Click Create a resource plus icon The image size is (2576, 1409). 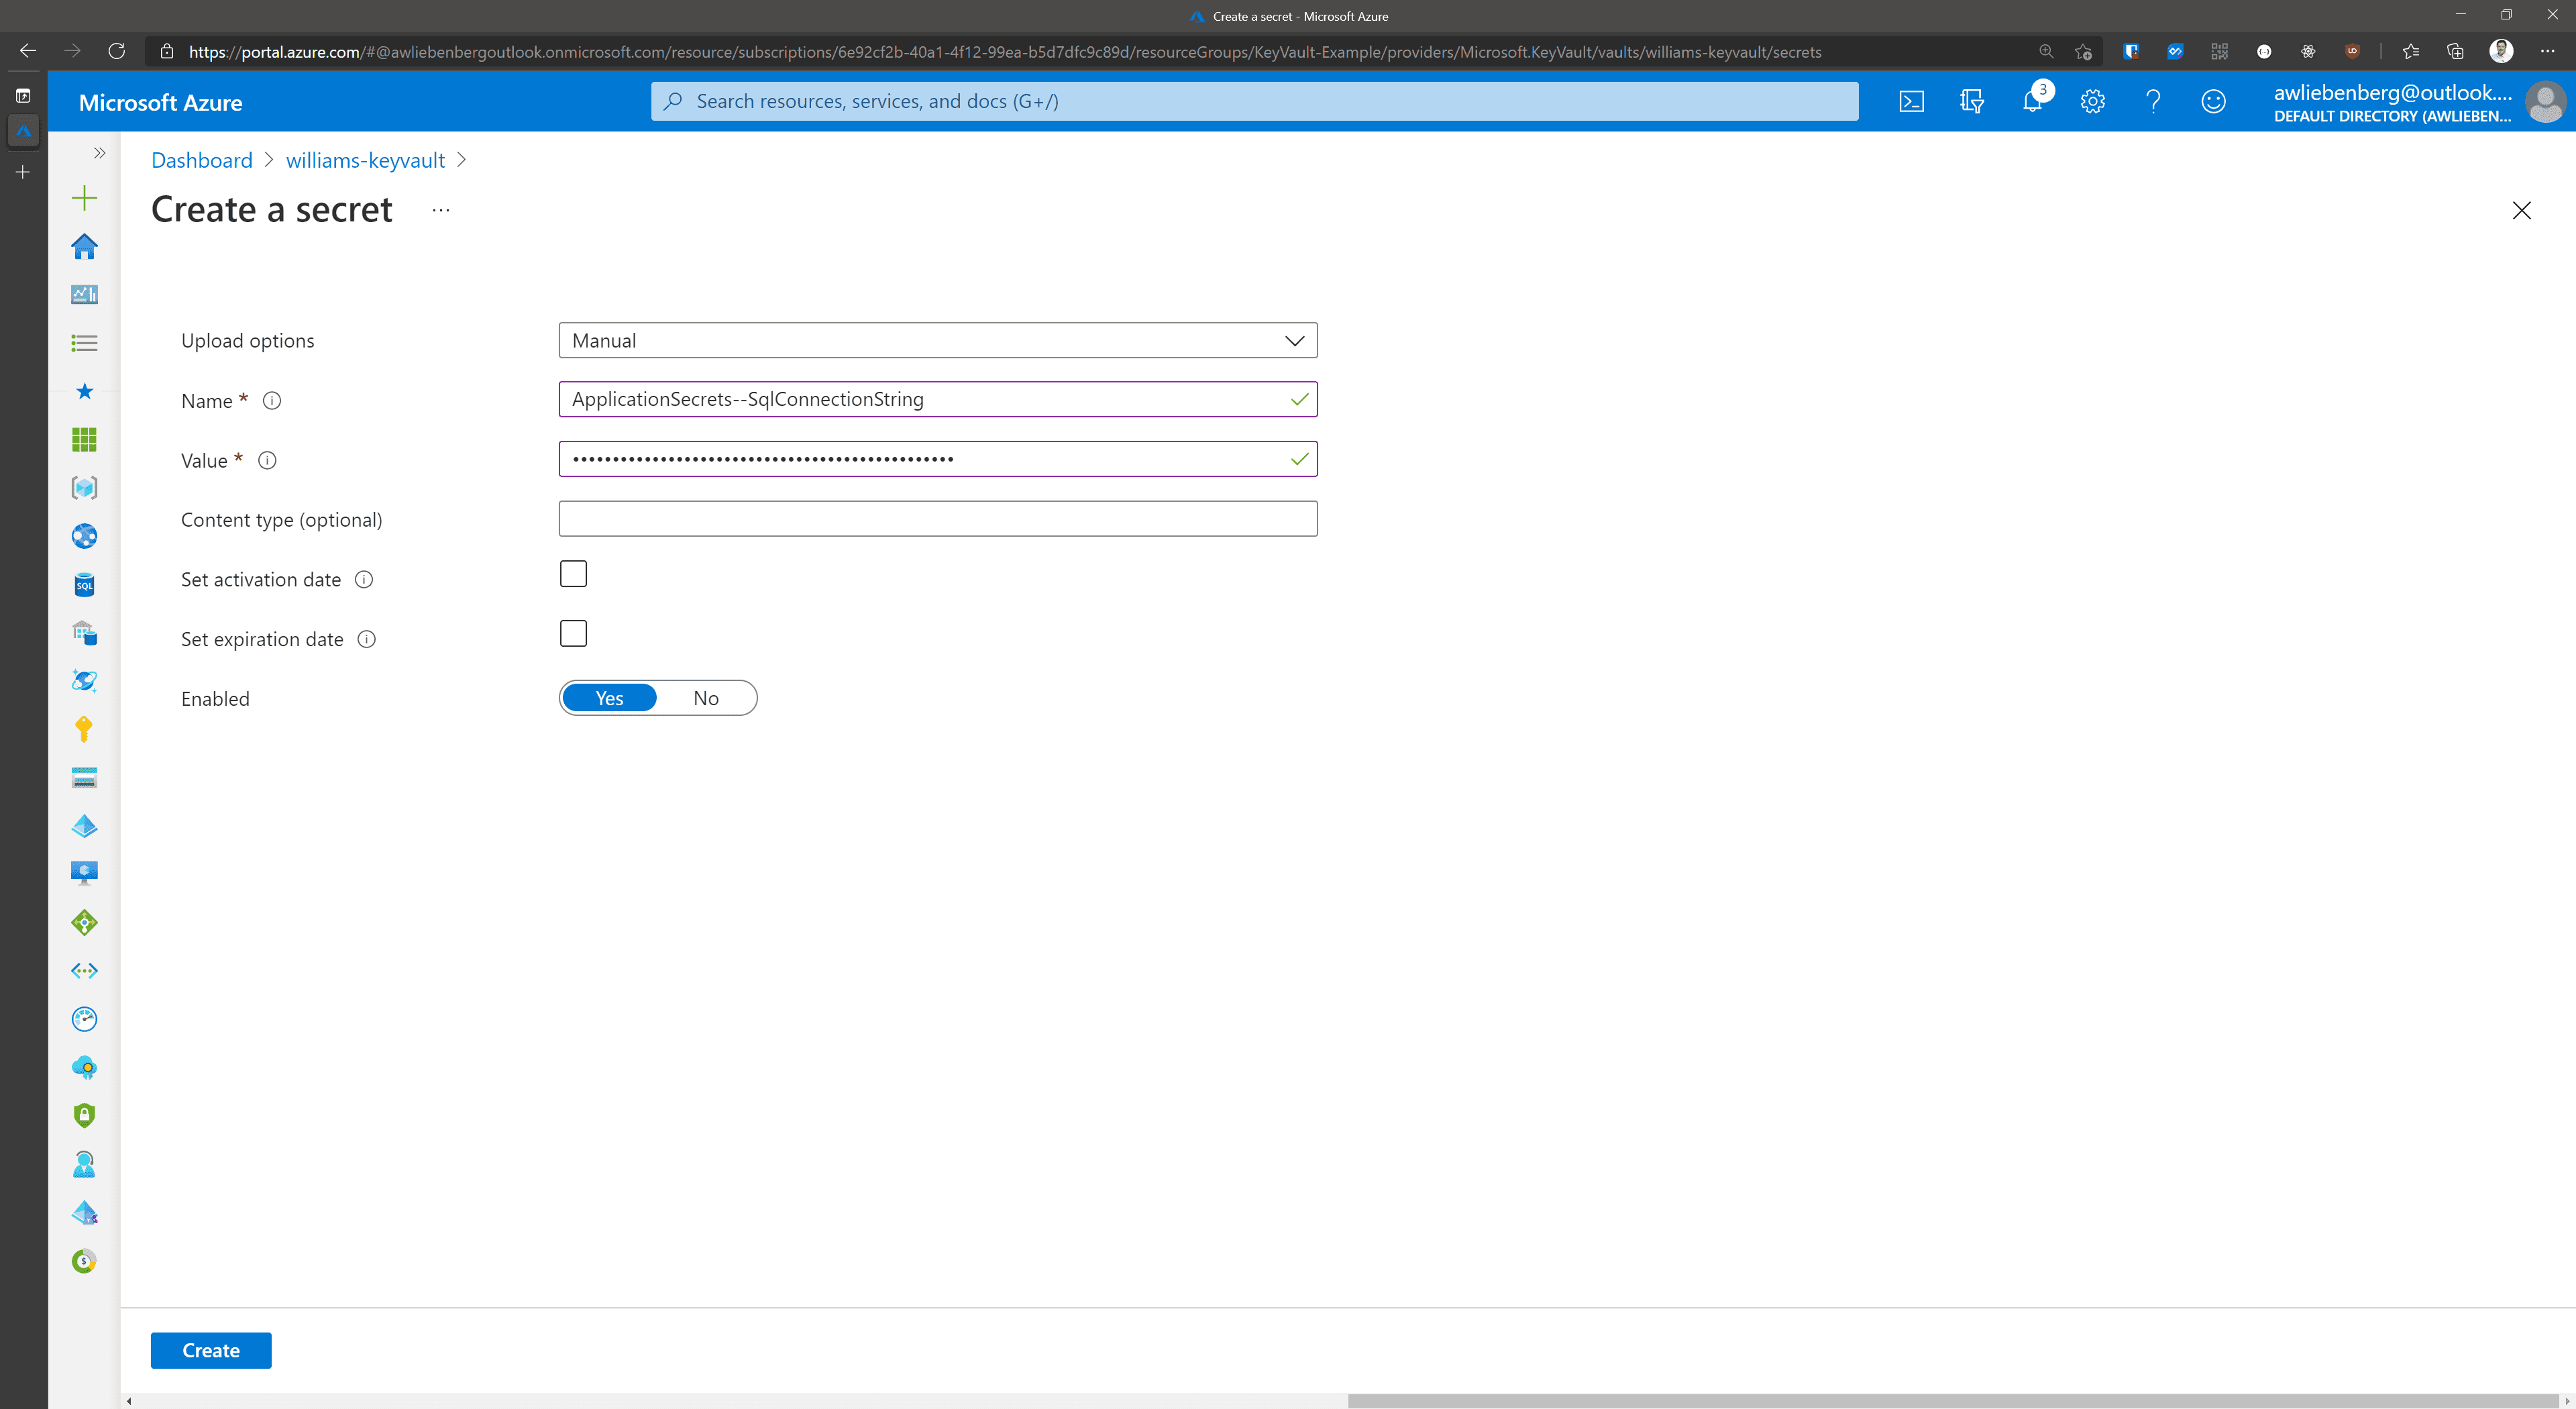[x=84, y=198]
